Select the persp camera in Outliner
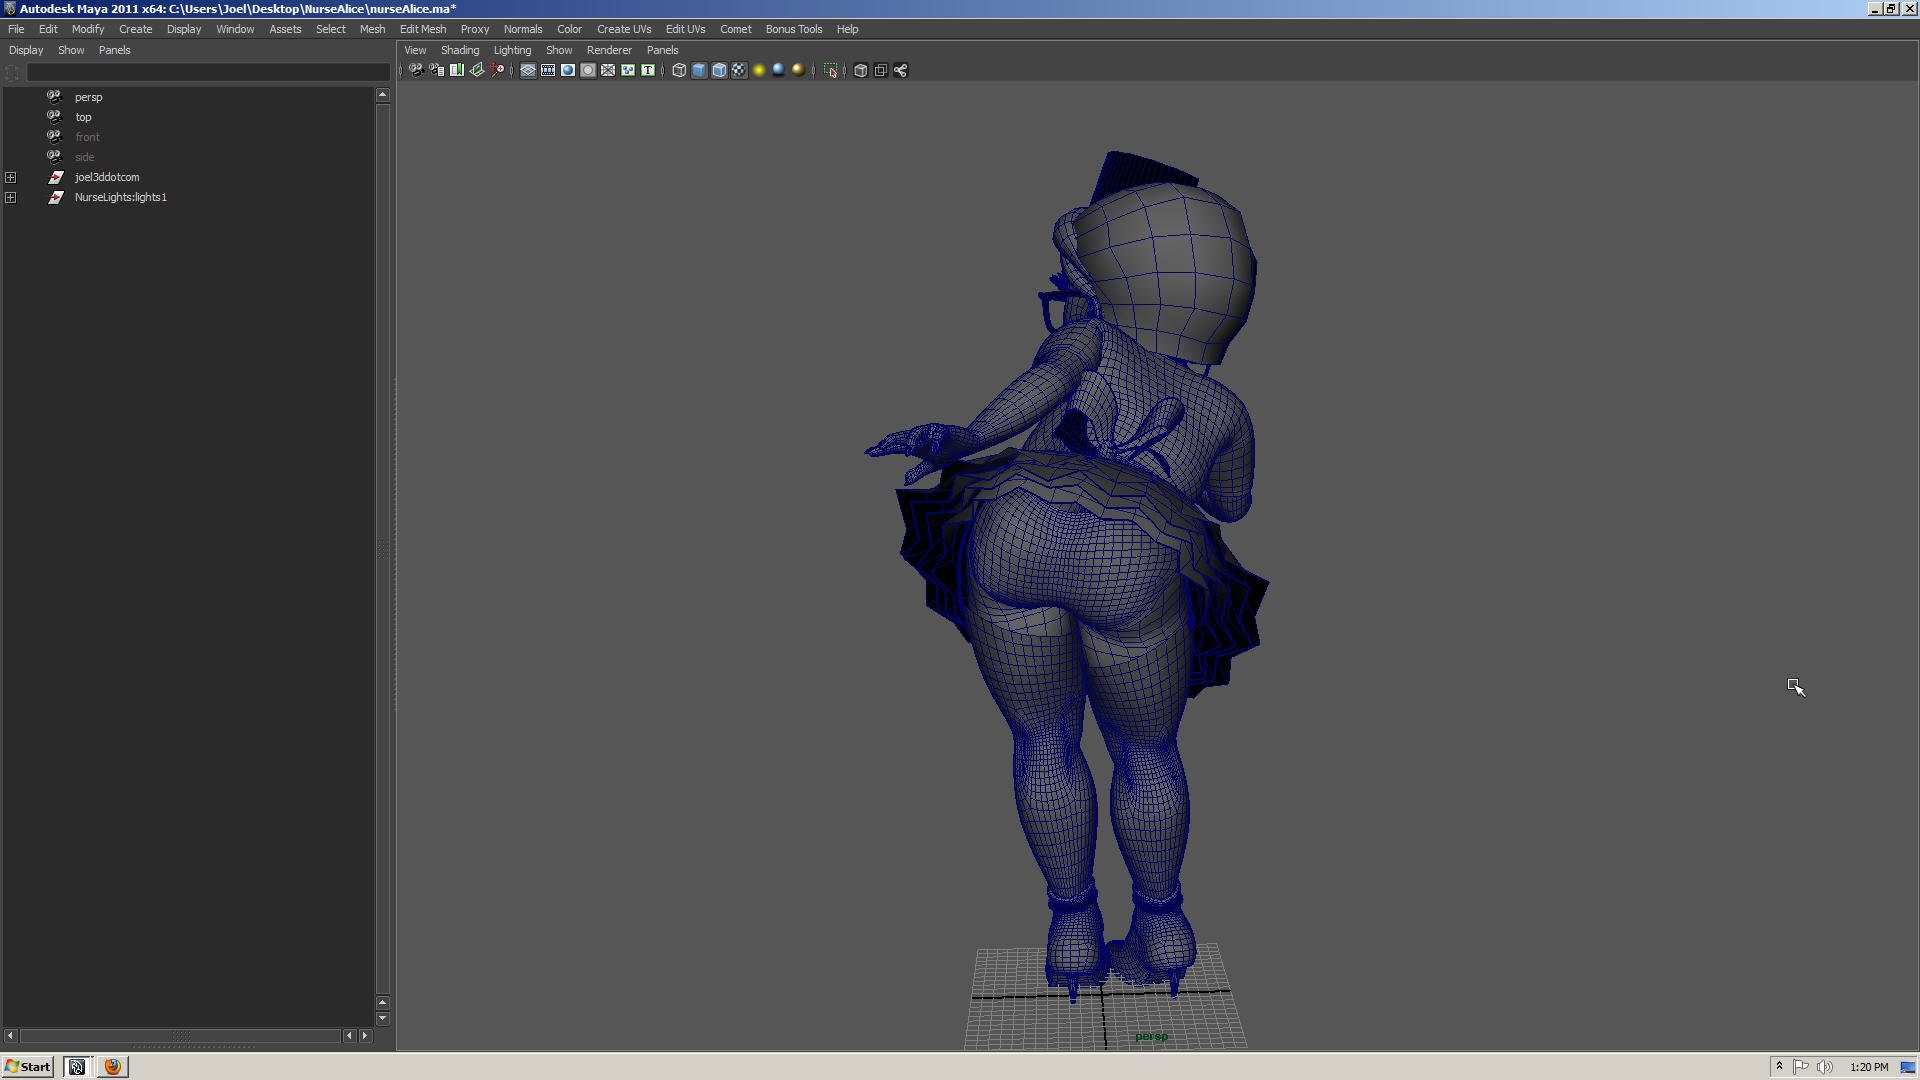Viewport: 1920px width, 1080px height. point(88,97)
